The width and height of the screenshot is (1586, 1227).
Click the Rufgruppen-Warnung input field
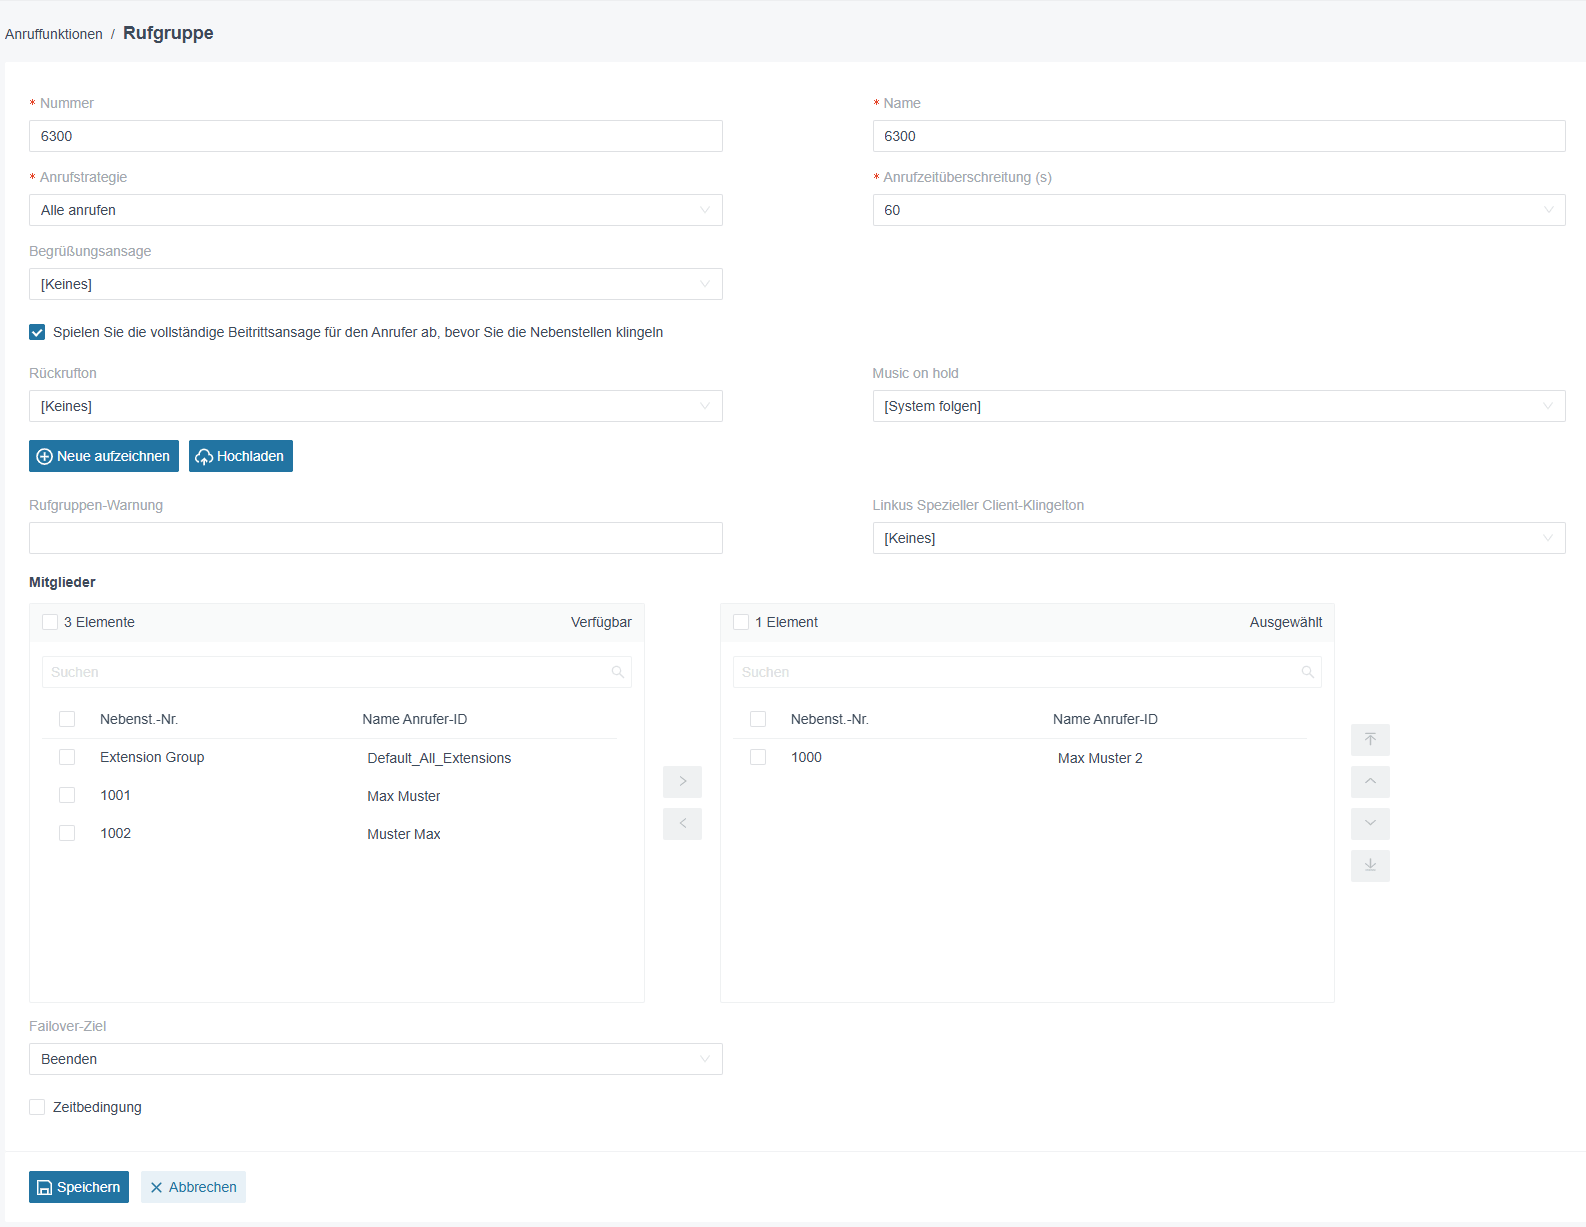coord(376,538)
